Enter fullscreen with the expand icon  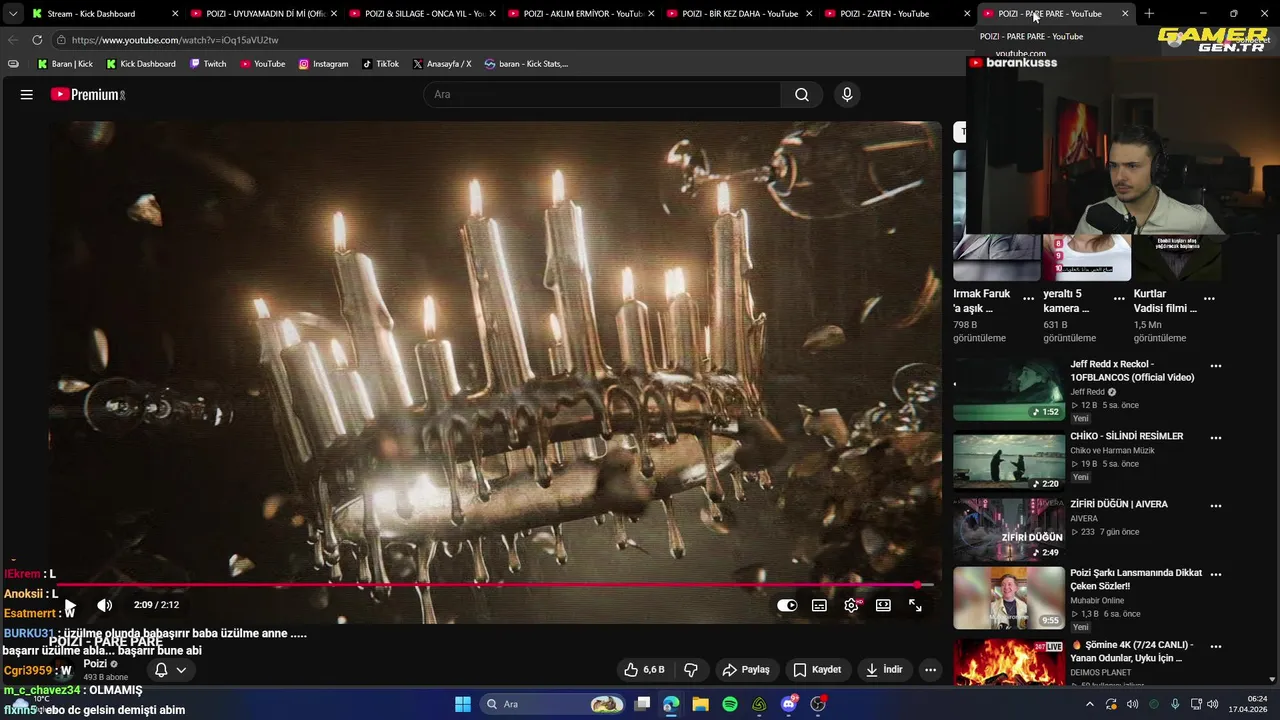click(x=915, y=605)
